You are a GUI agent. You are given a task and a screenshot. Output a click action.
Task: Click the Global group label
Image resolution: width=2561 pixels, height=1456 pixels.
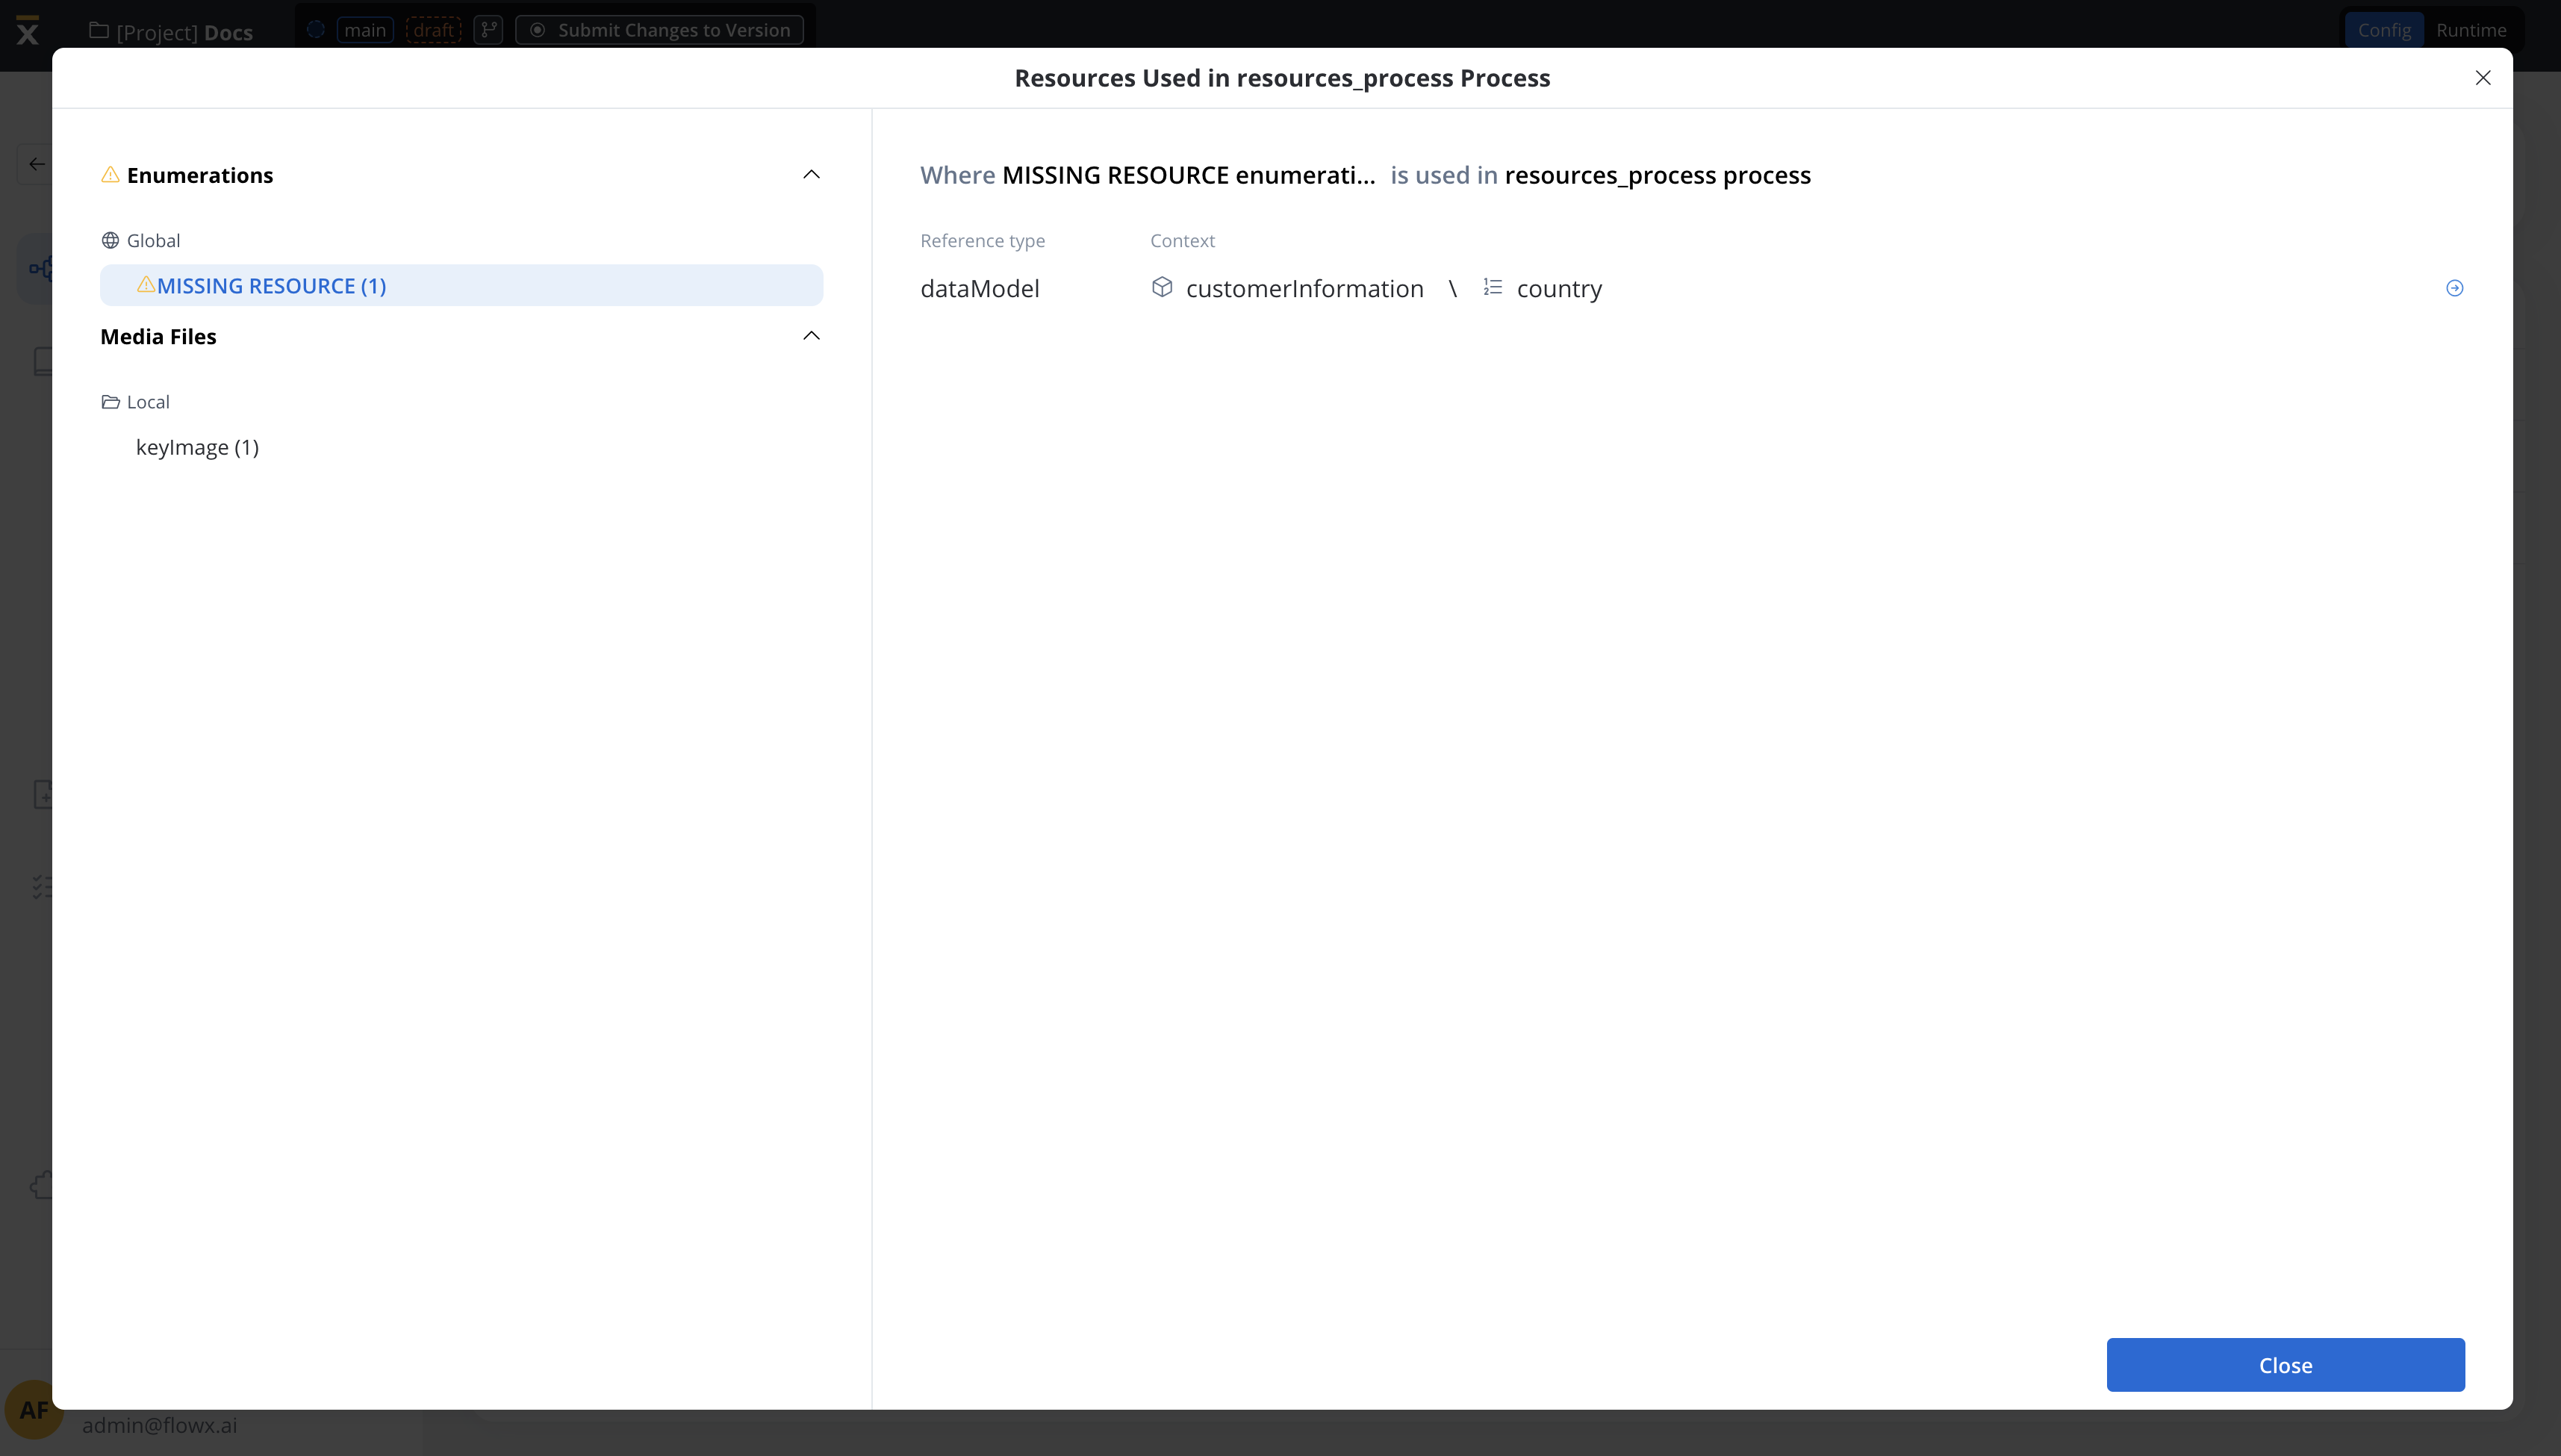coord(153,241)
